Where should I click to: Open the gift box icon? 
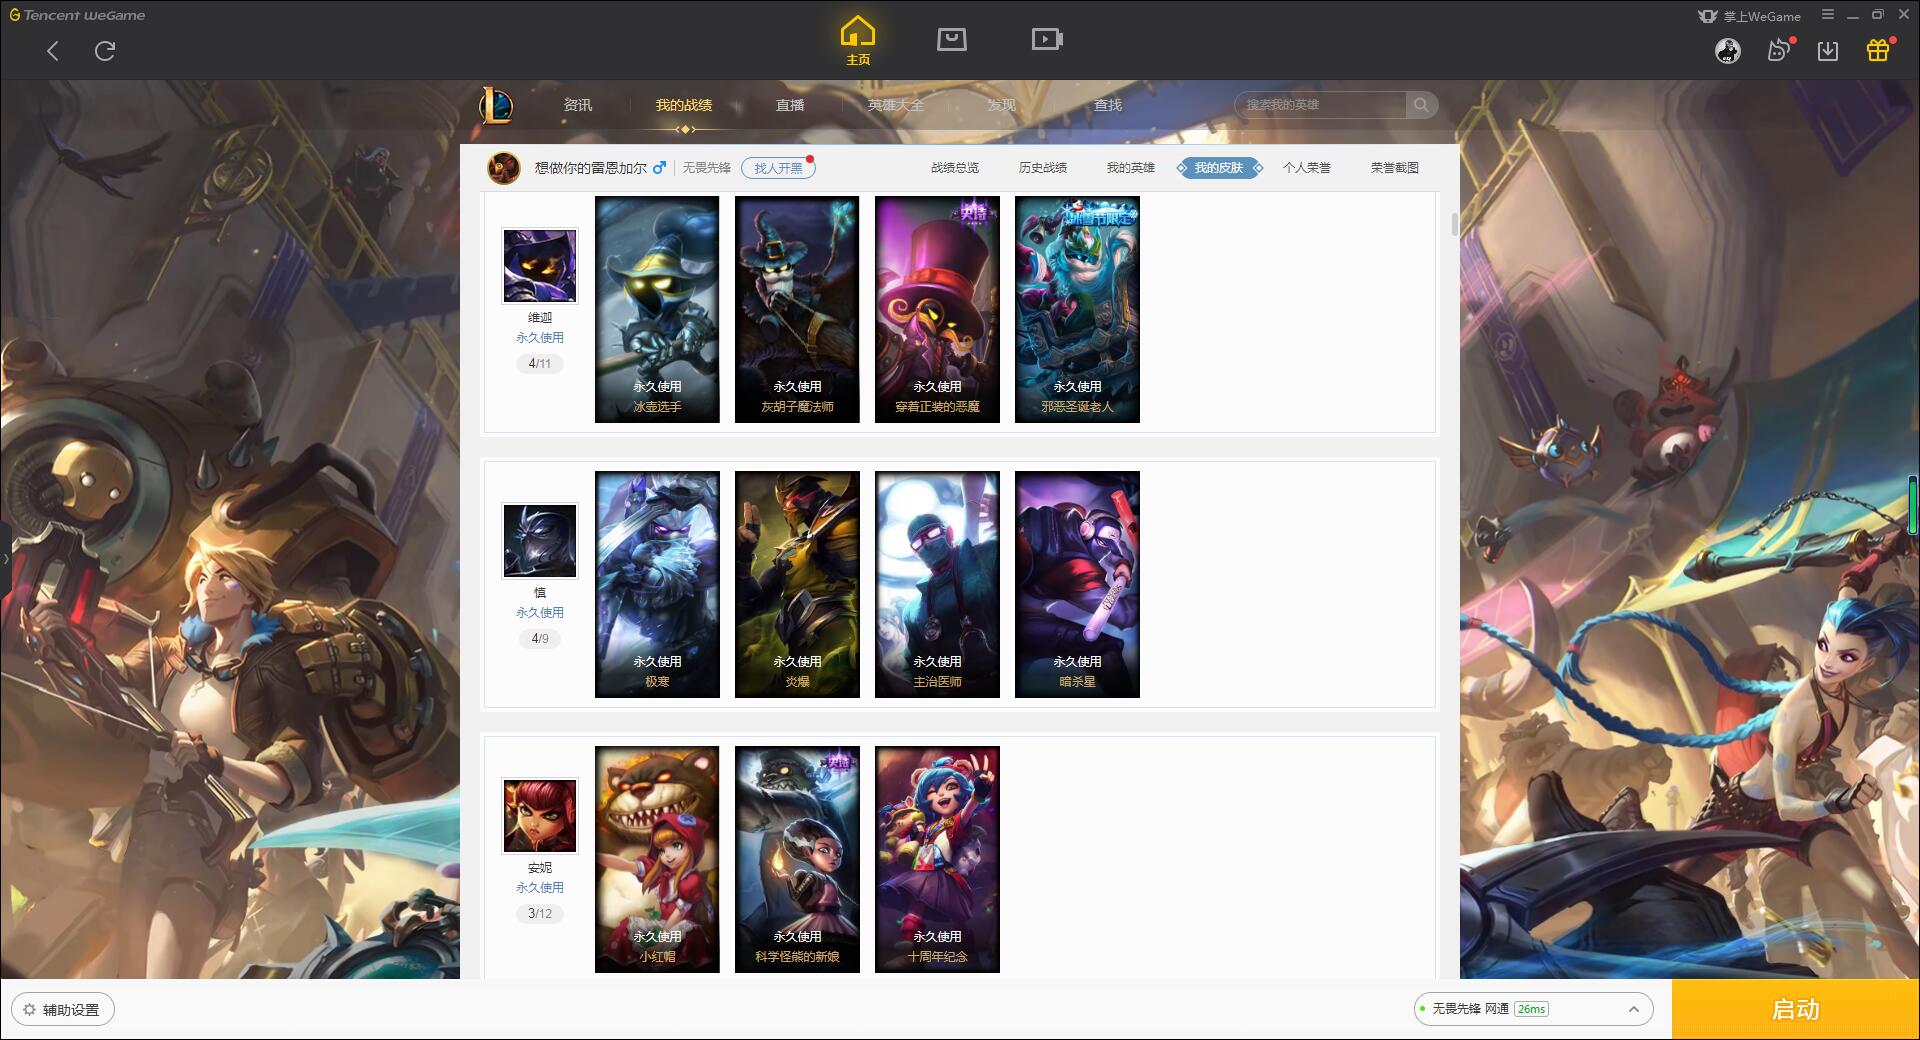coord(1878,50)
